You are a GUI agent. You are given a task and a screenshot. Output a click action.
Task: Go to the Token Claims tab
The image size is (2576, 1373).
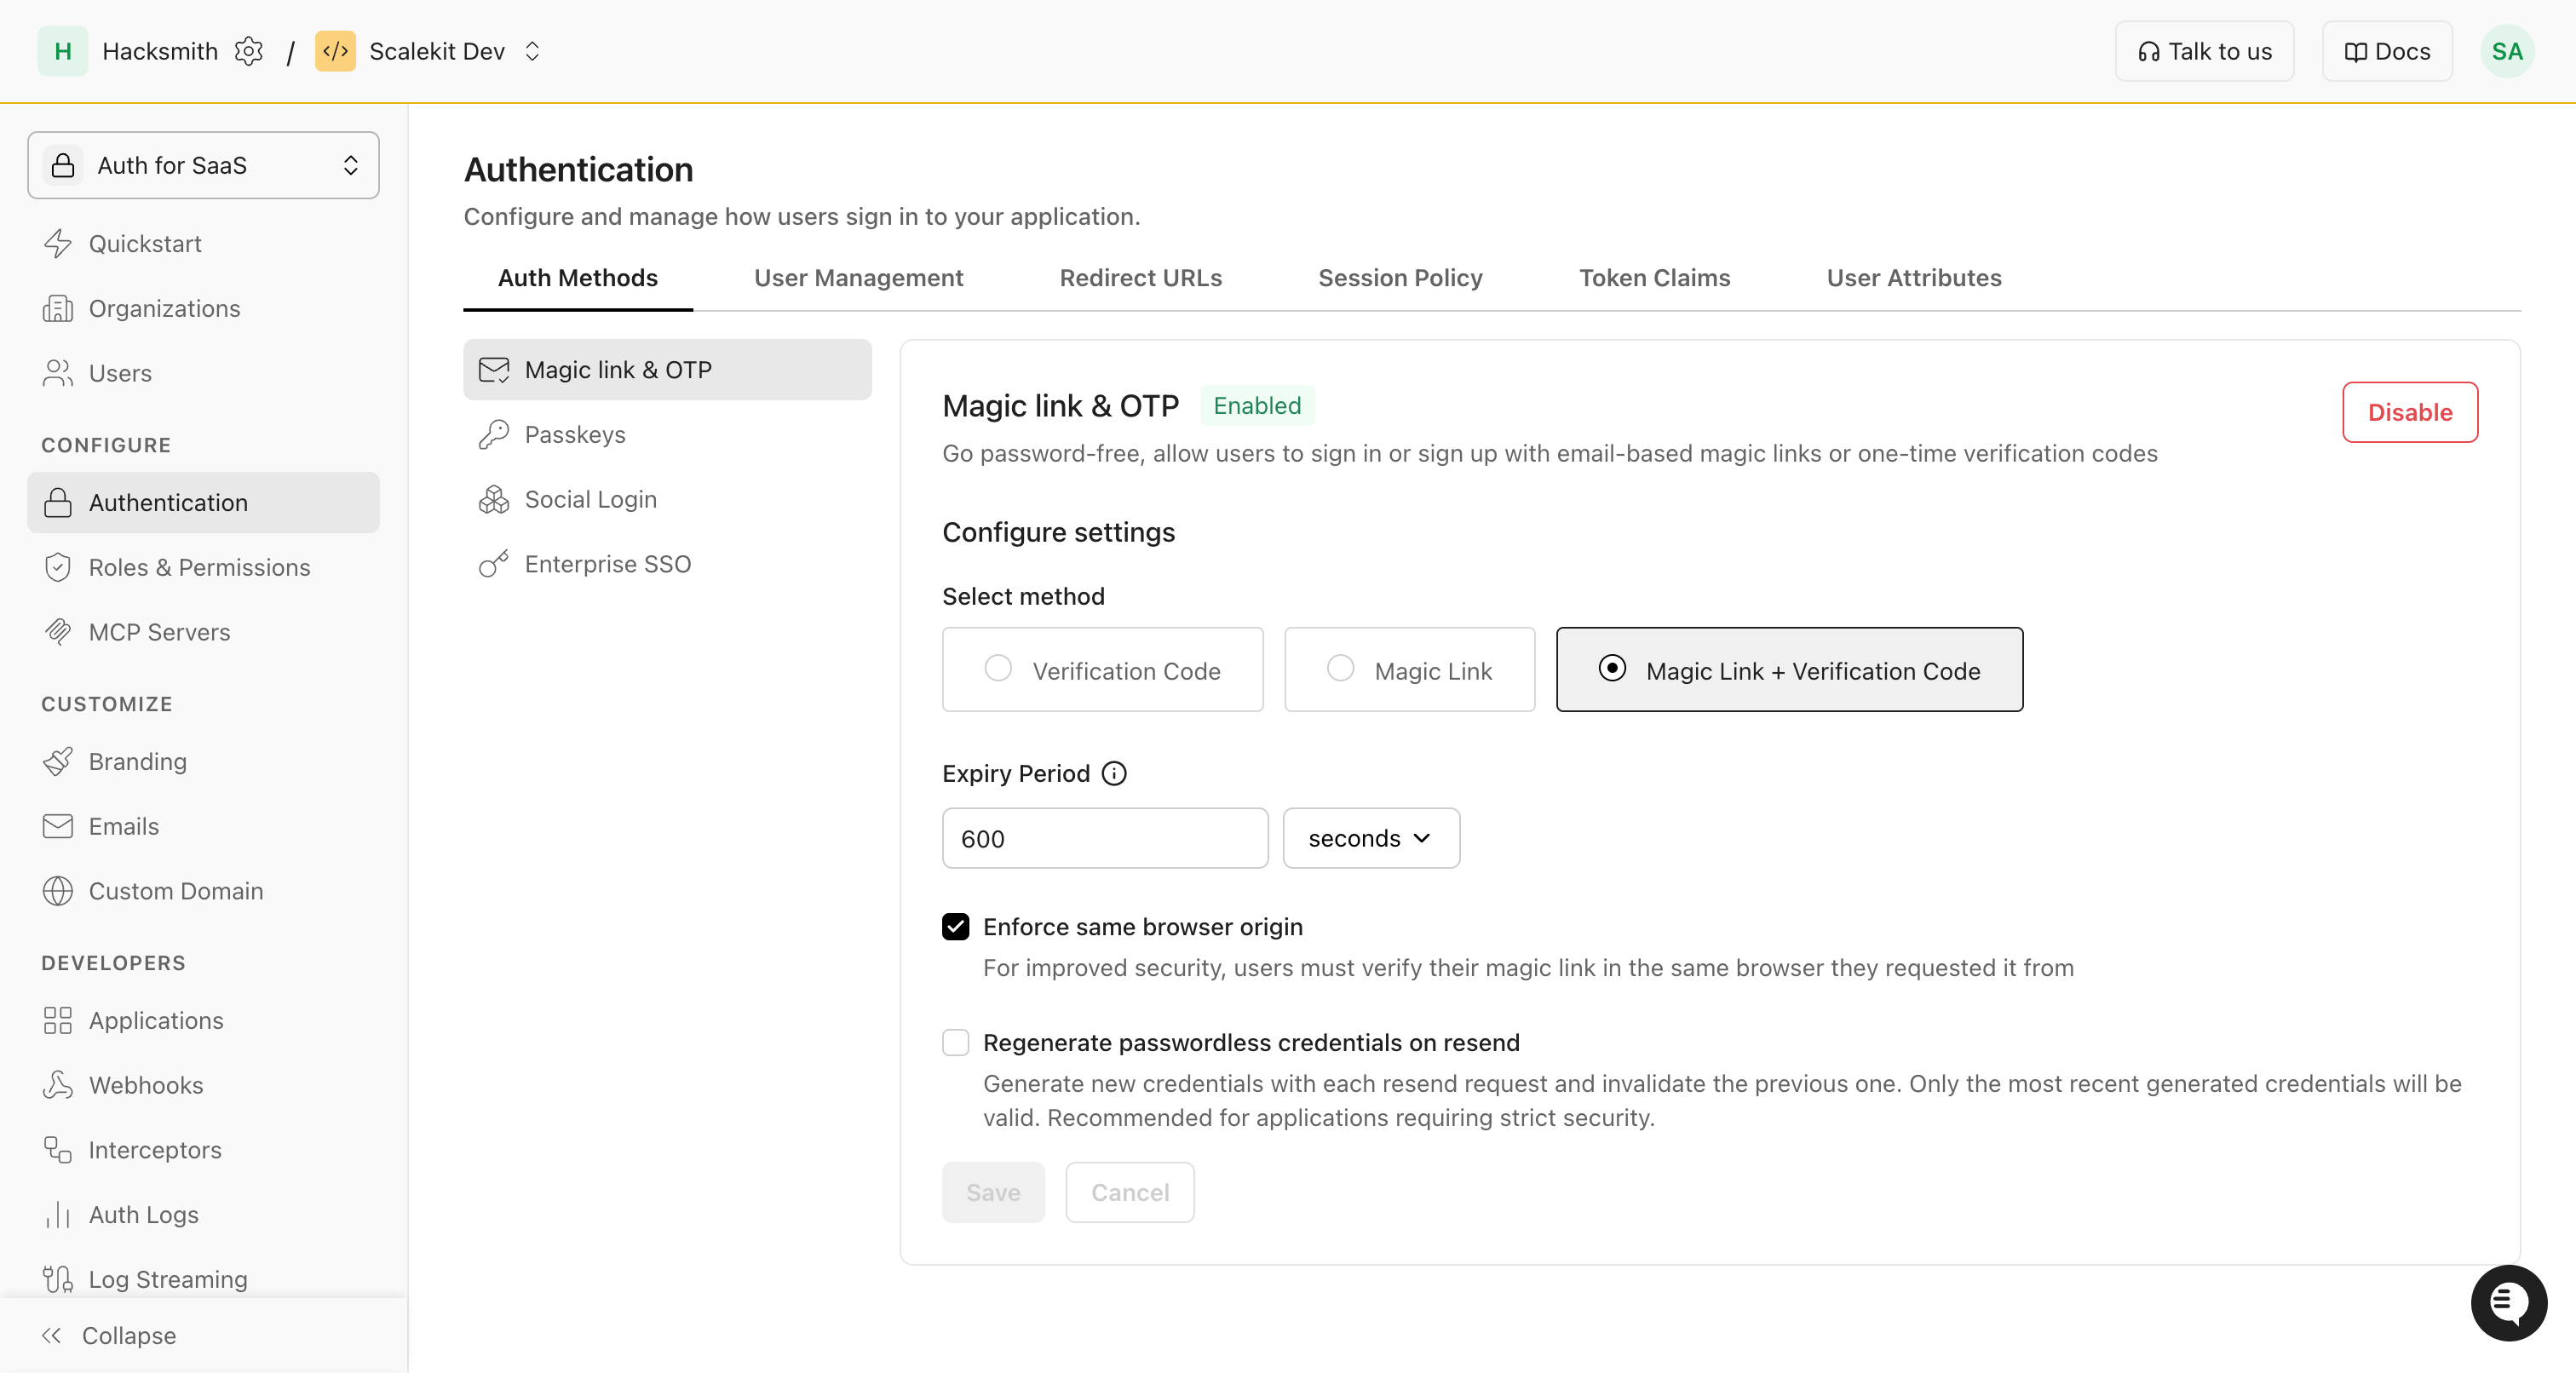[x=1654, y=278]
